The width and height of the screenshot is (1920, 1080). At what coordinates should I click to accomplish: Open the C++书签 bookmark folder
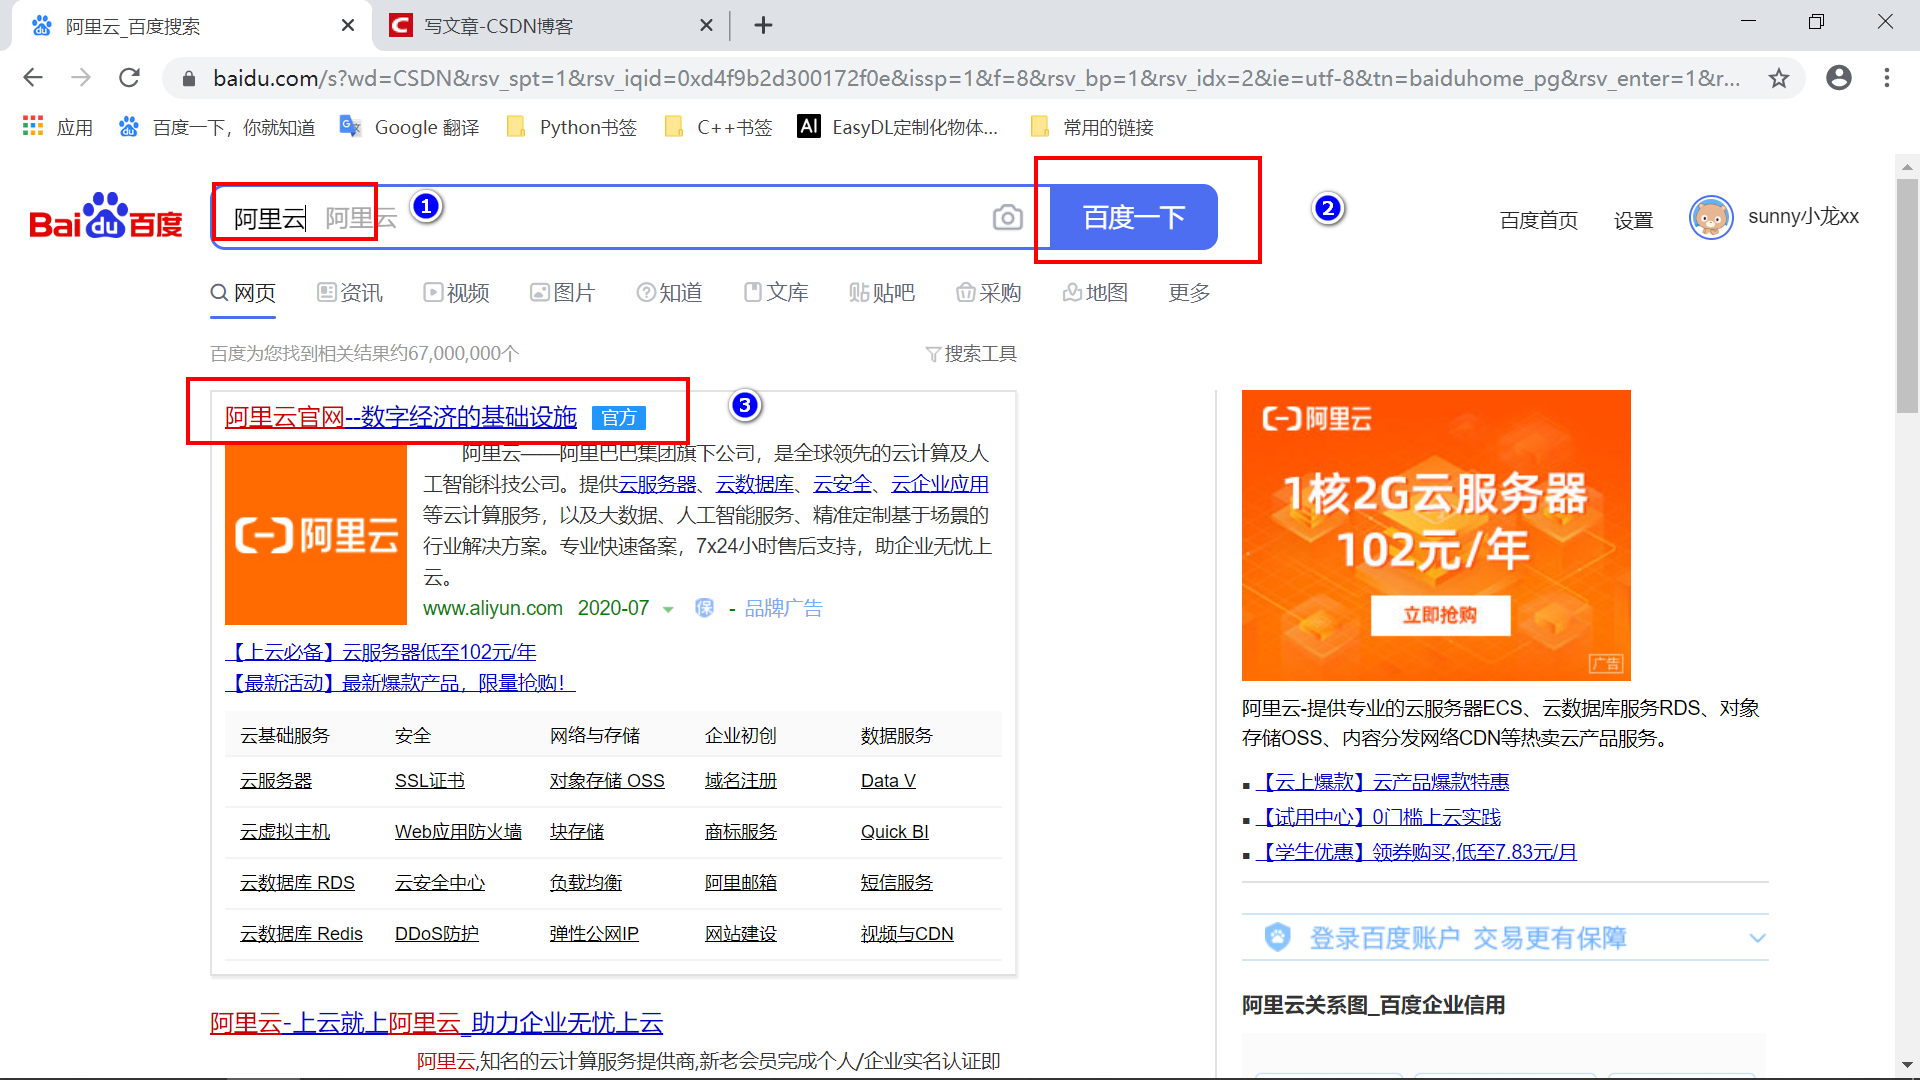coord(718,127)
